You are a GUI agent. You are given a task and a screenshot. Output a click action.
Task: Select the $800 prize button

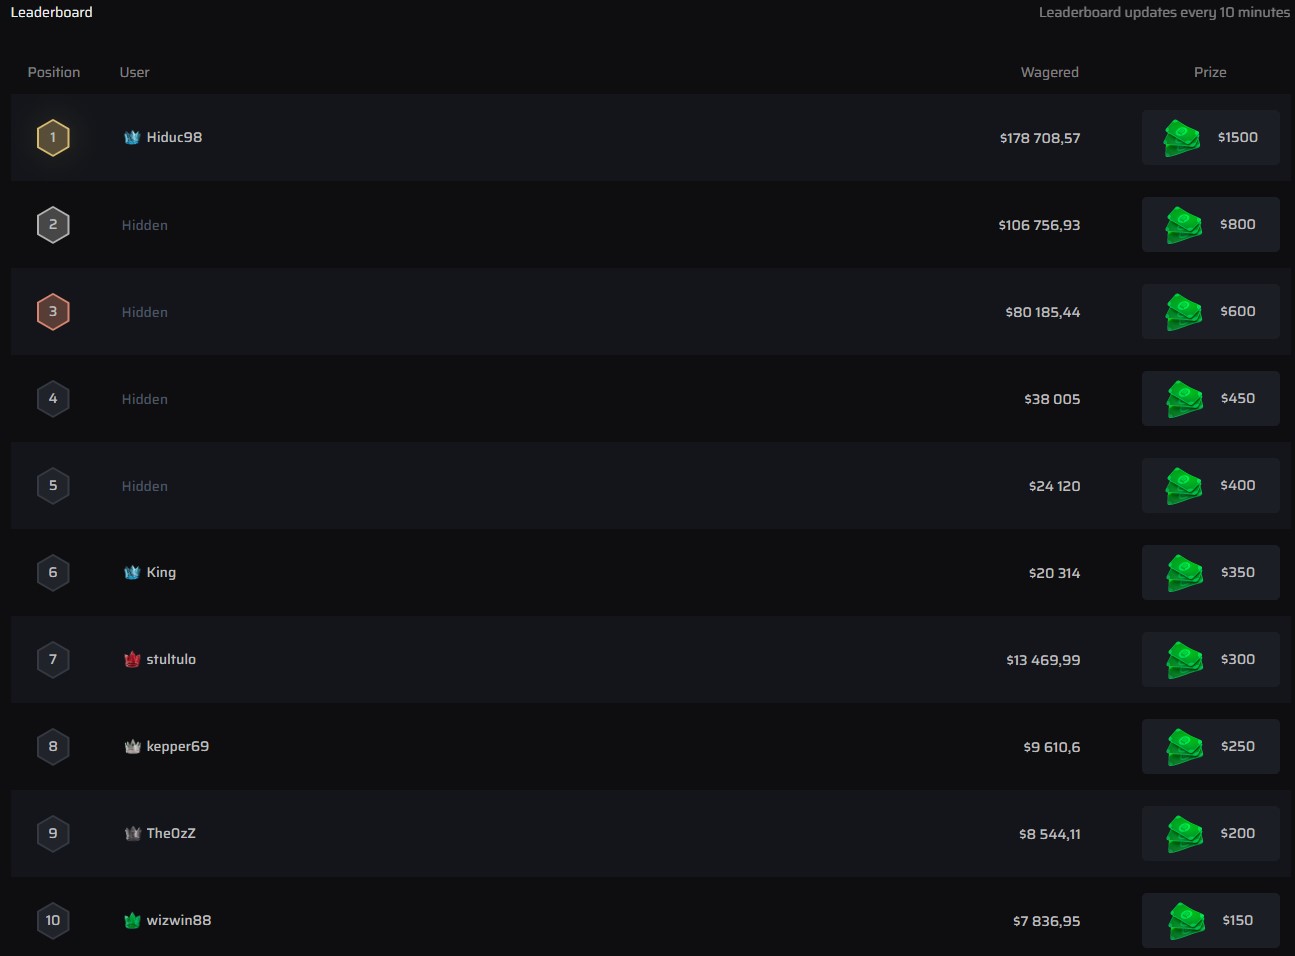1210,225
